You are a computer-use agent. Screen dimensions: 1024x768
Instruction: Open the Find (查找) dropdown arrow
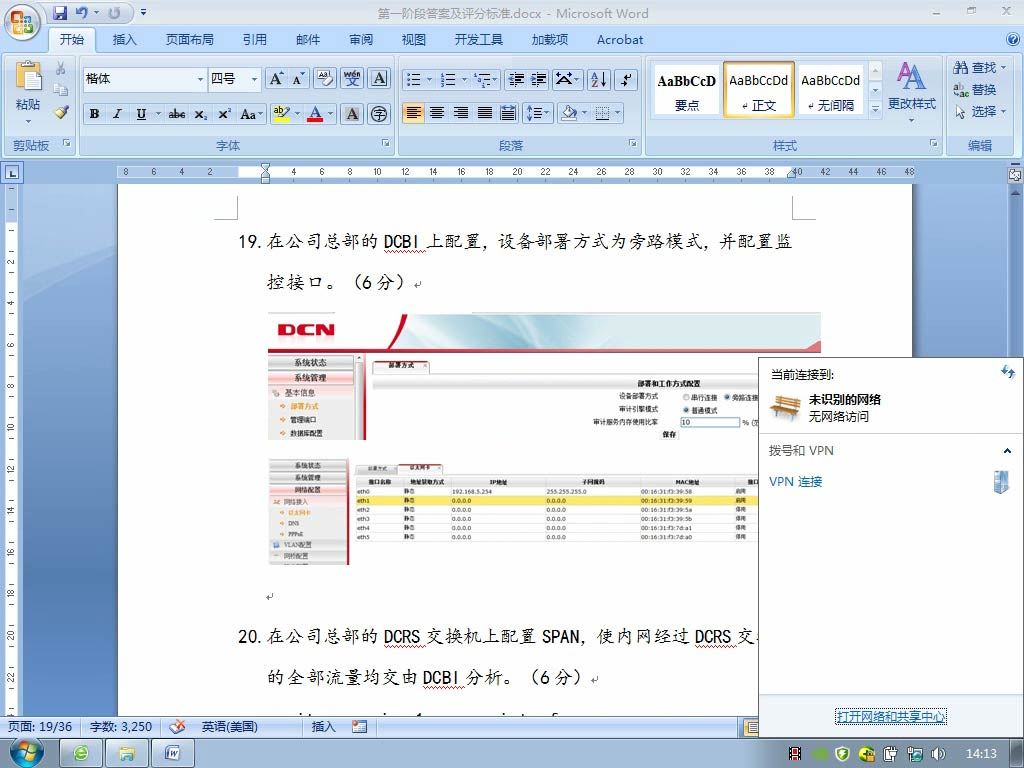(1003, 67)
